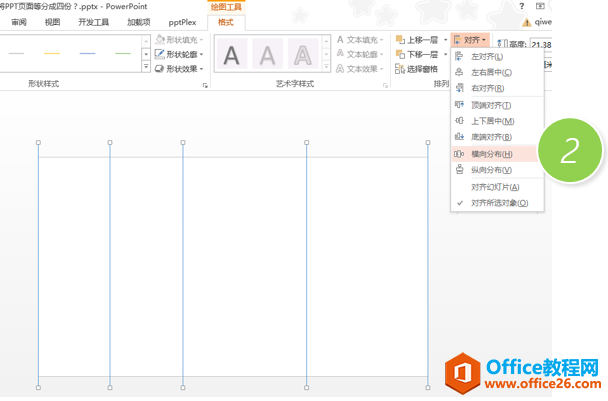Click the 左对齐 (Align Left) icon
Screen dimensions: 608x401
click(x=460, y=57)
